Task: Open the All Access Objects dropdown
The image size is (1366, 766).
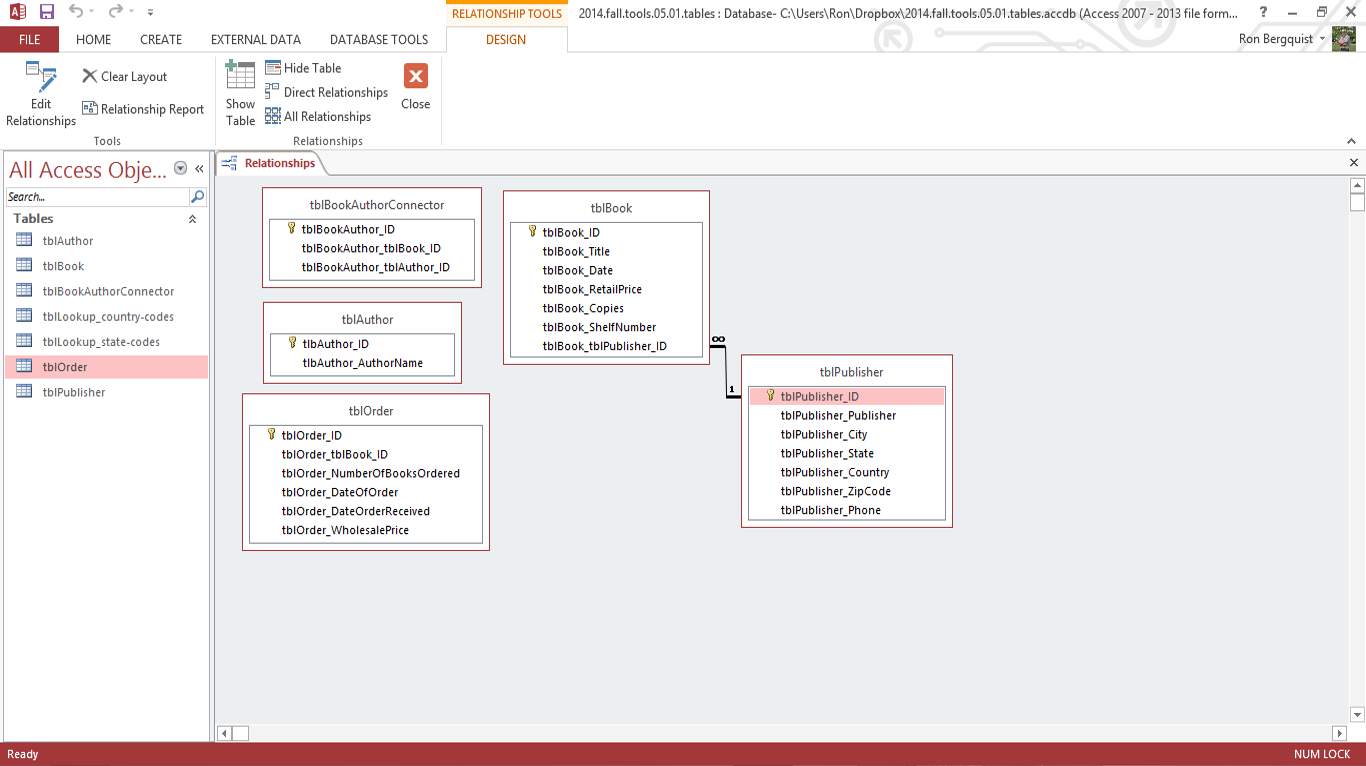Action: tap(181, 169)
